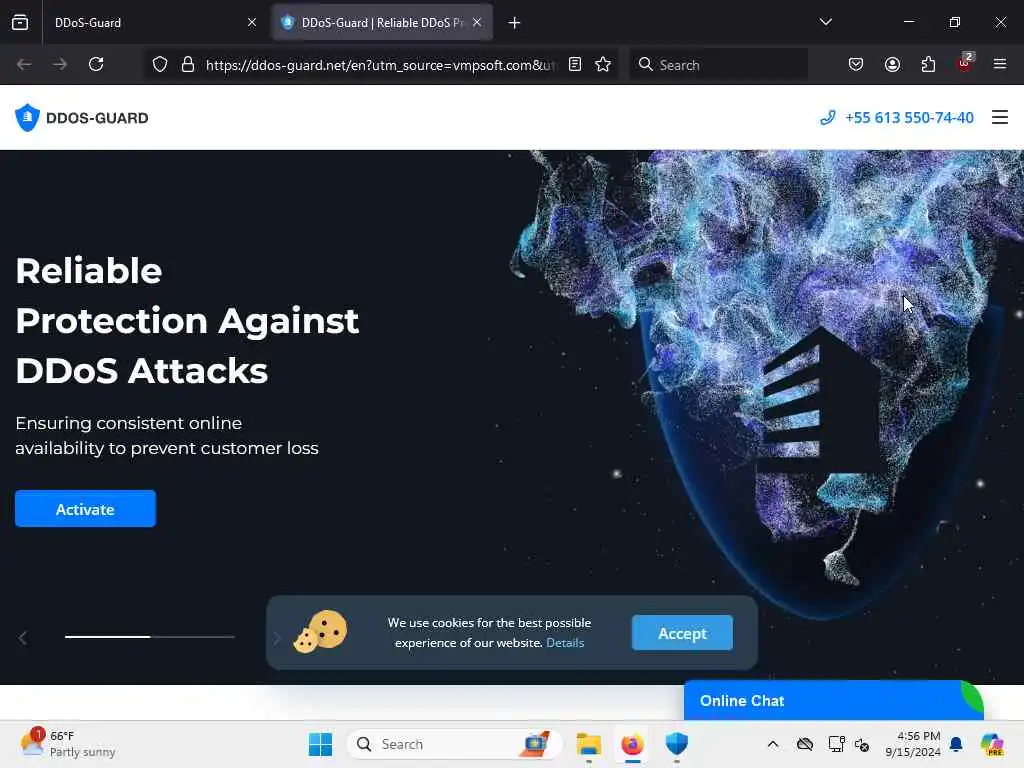Click the Firefox Search box
Viewport: 1024px width, 768px height.
[719, 65]
